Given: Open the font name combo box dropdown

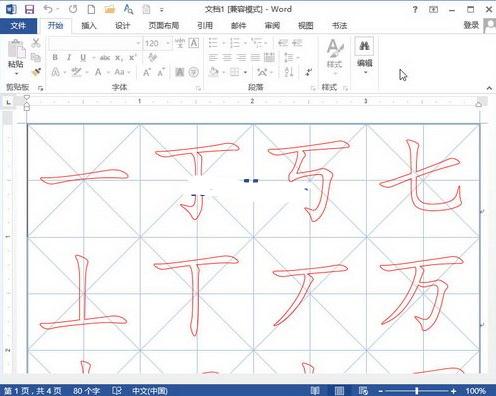Looking at the screenshot, I should [138, 43].
